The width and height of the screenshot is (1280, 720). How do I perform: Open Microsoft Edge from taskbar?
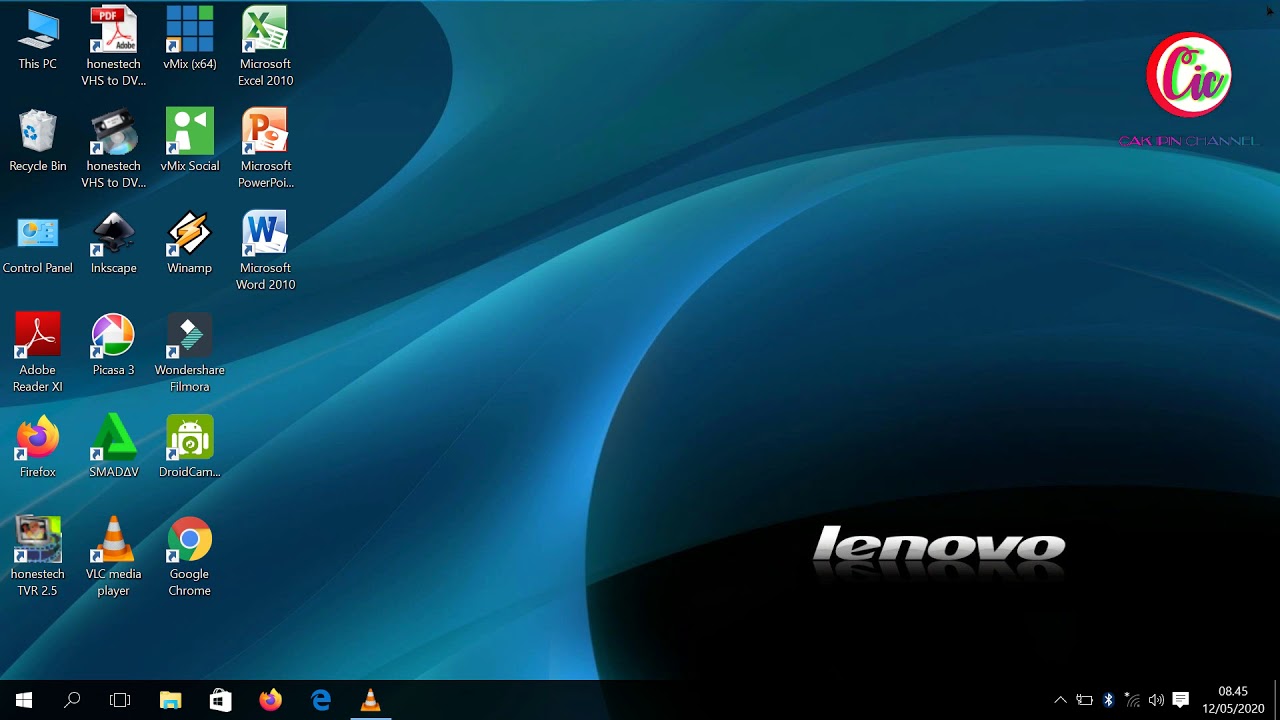320,700
